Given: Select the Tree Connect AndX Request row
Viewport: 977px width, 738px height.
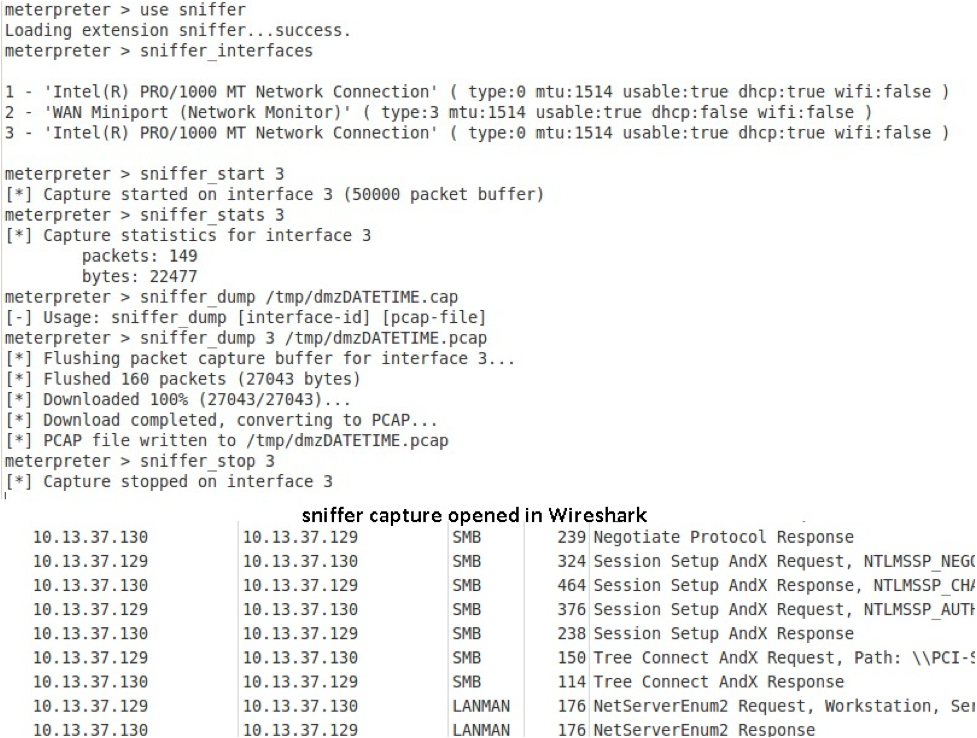Looking at the screenshot, I should (488, 658).
